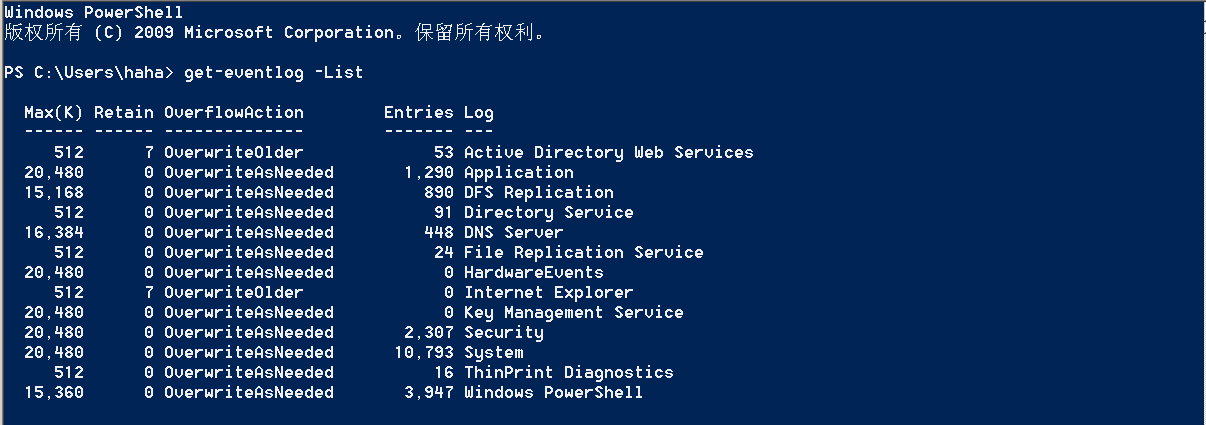Click the Entries column header
This screenshot has height=425, width=1206.
click(x=418, y=113)
